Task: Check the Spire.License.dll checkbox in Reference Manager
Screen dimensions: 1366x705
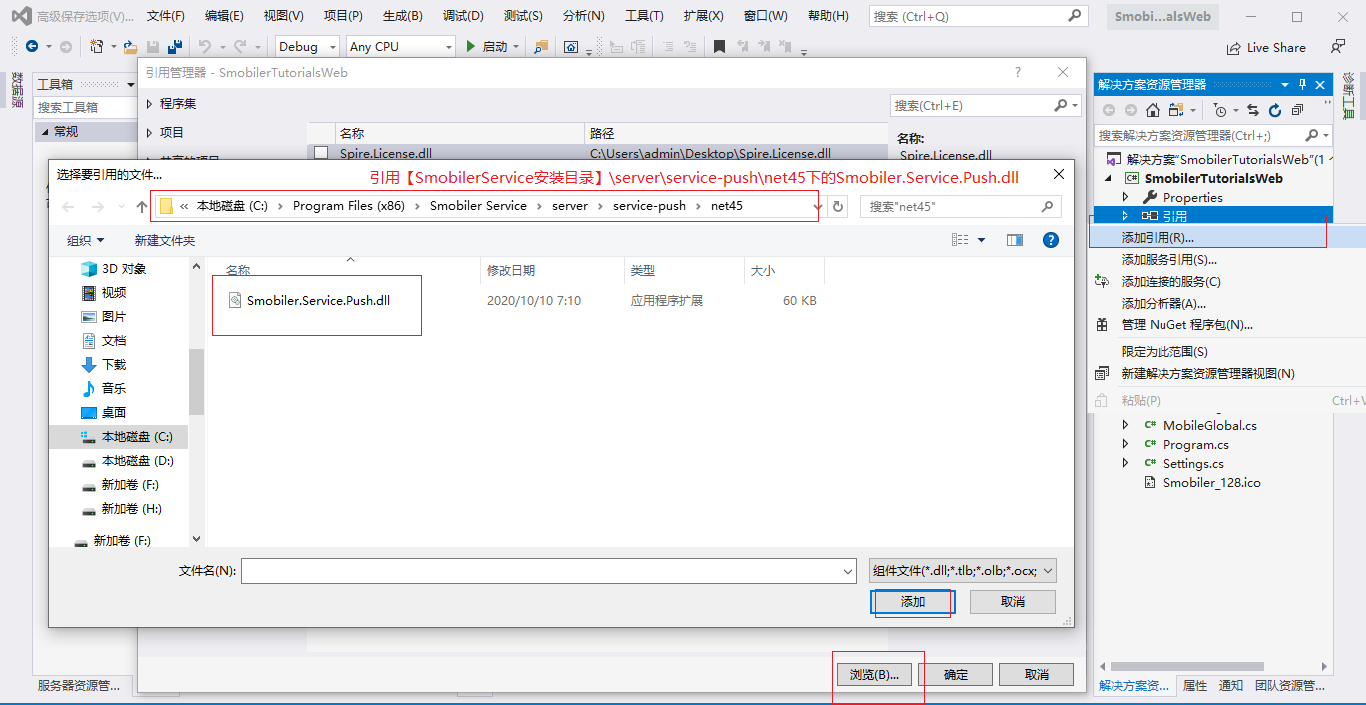Action: (321, 153)
